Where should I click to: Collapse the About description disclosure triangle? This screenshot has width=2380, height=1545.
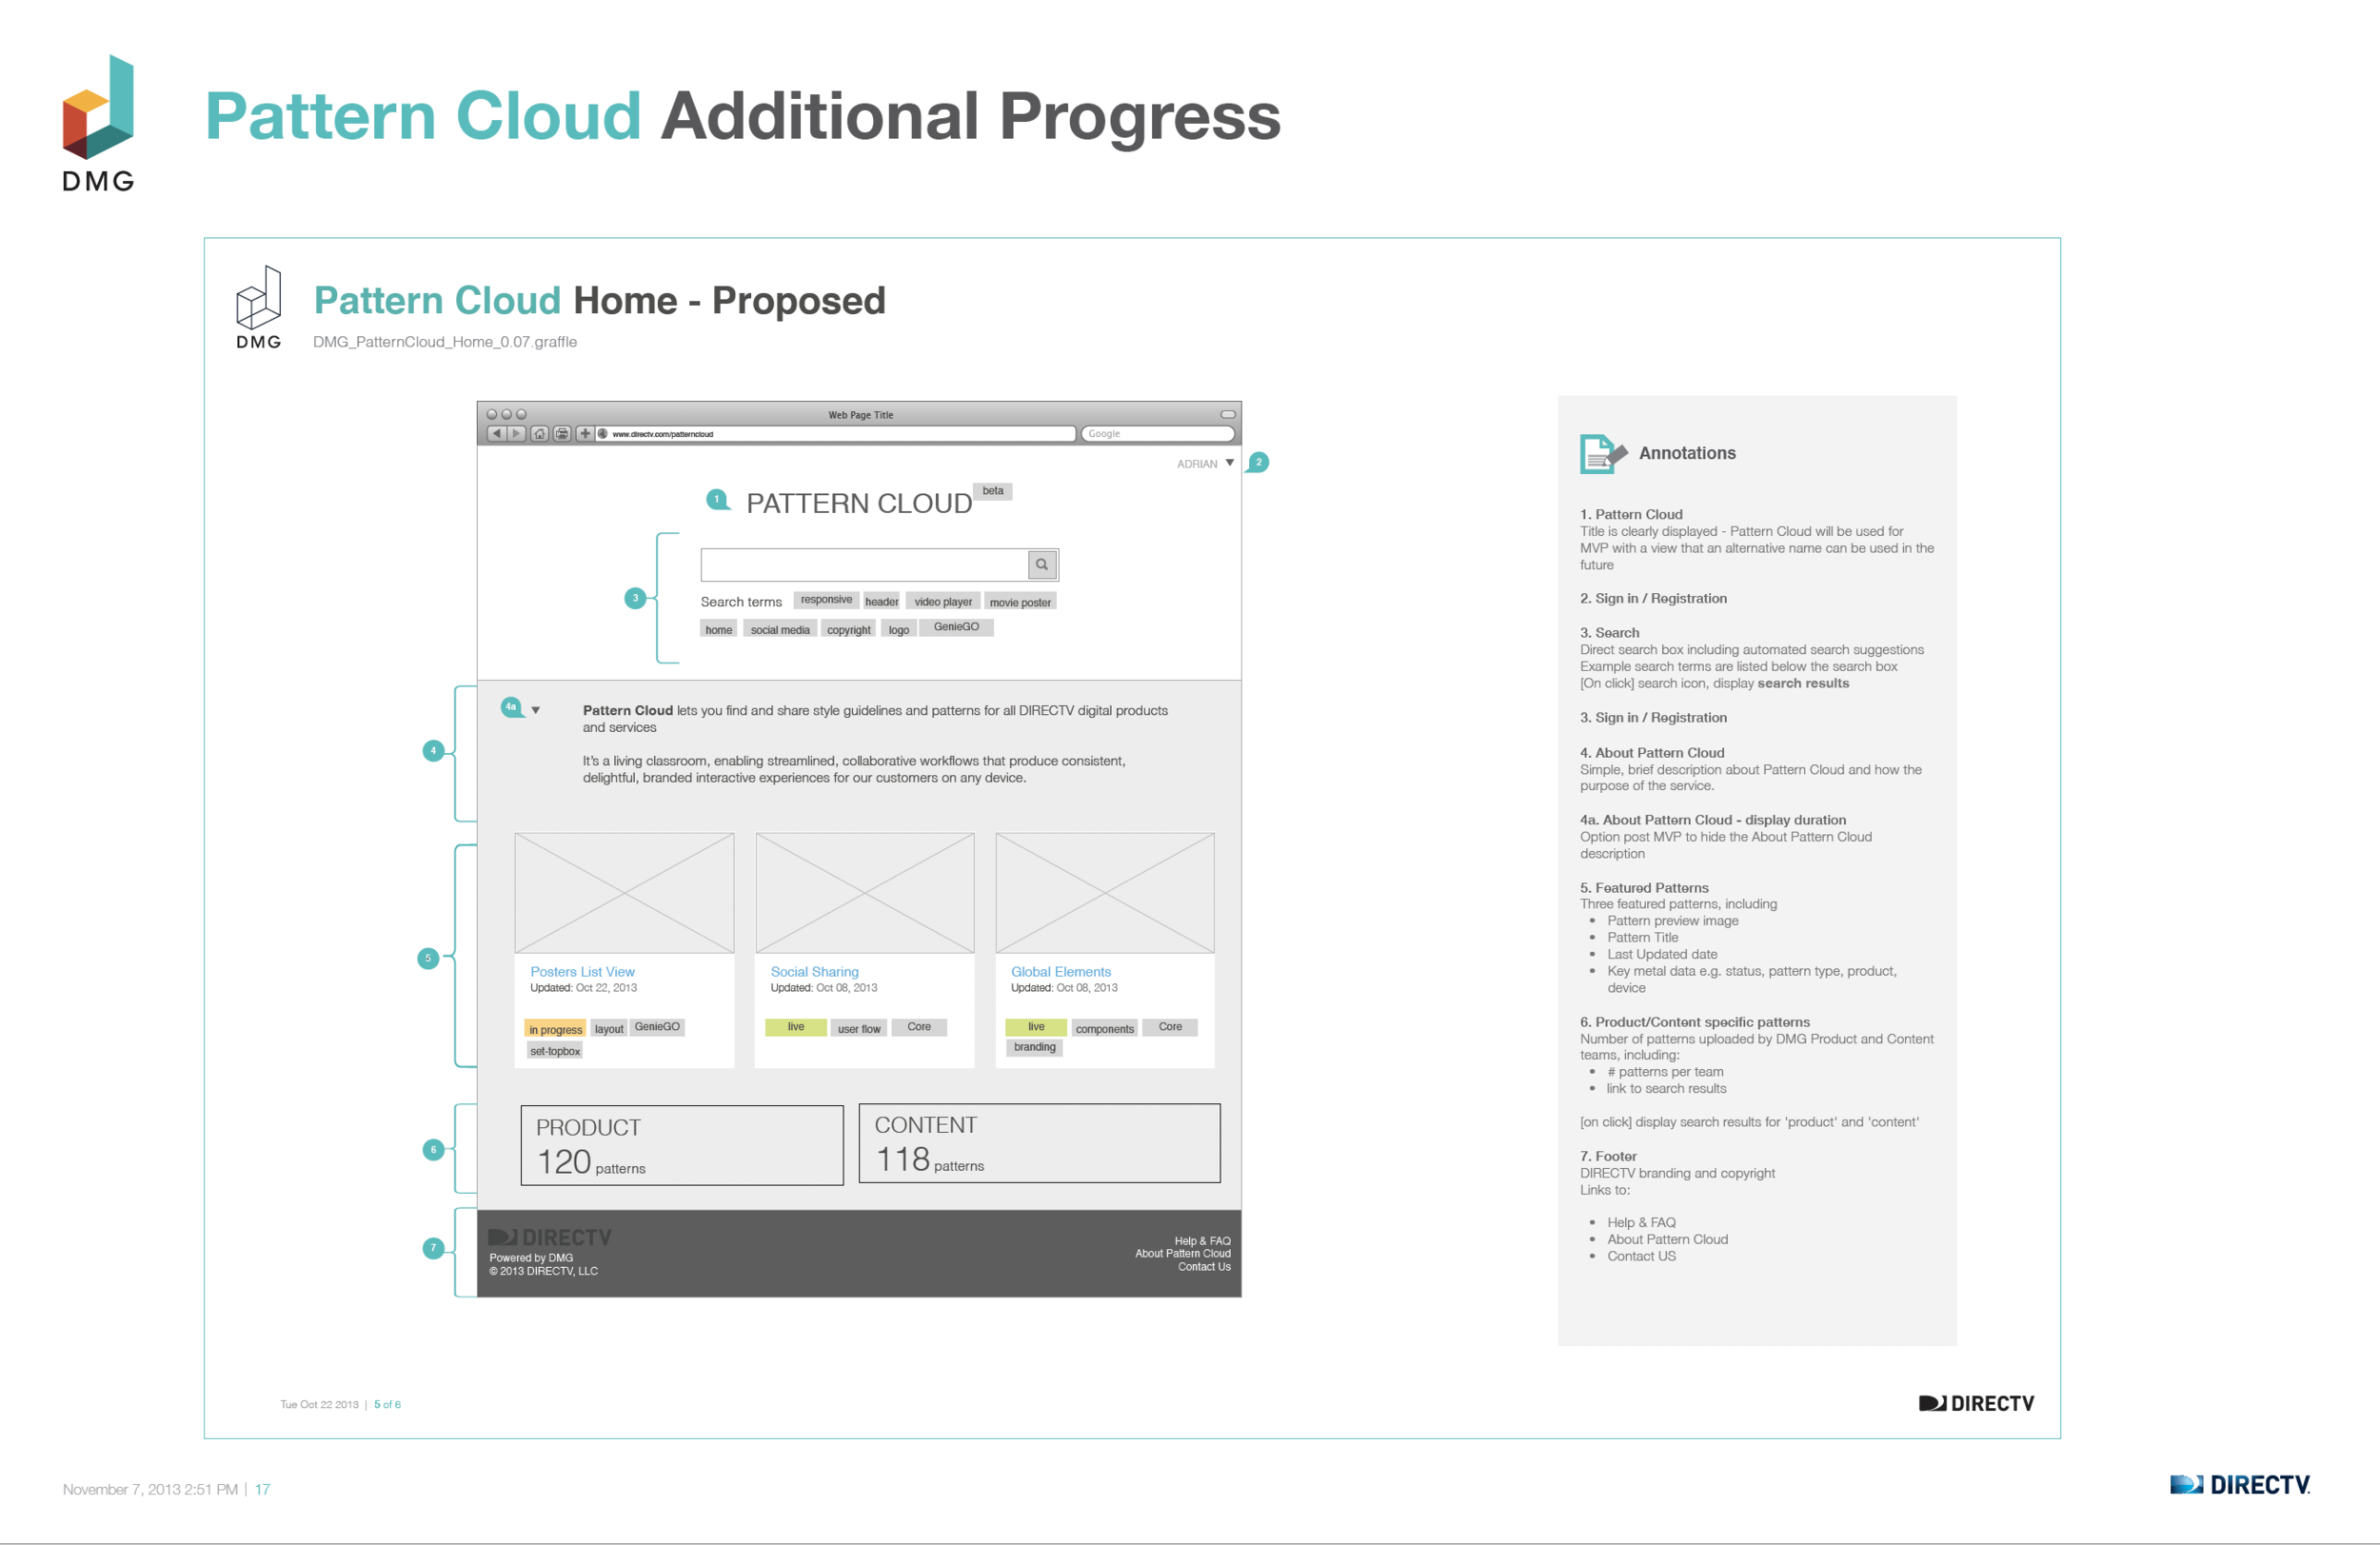(536, 711)
